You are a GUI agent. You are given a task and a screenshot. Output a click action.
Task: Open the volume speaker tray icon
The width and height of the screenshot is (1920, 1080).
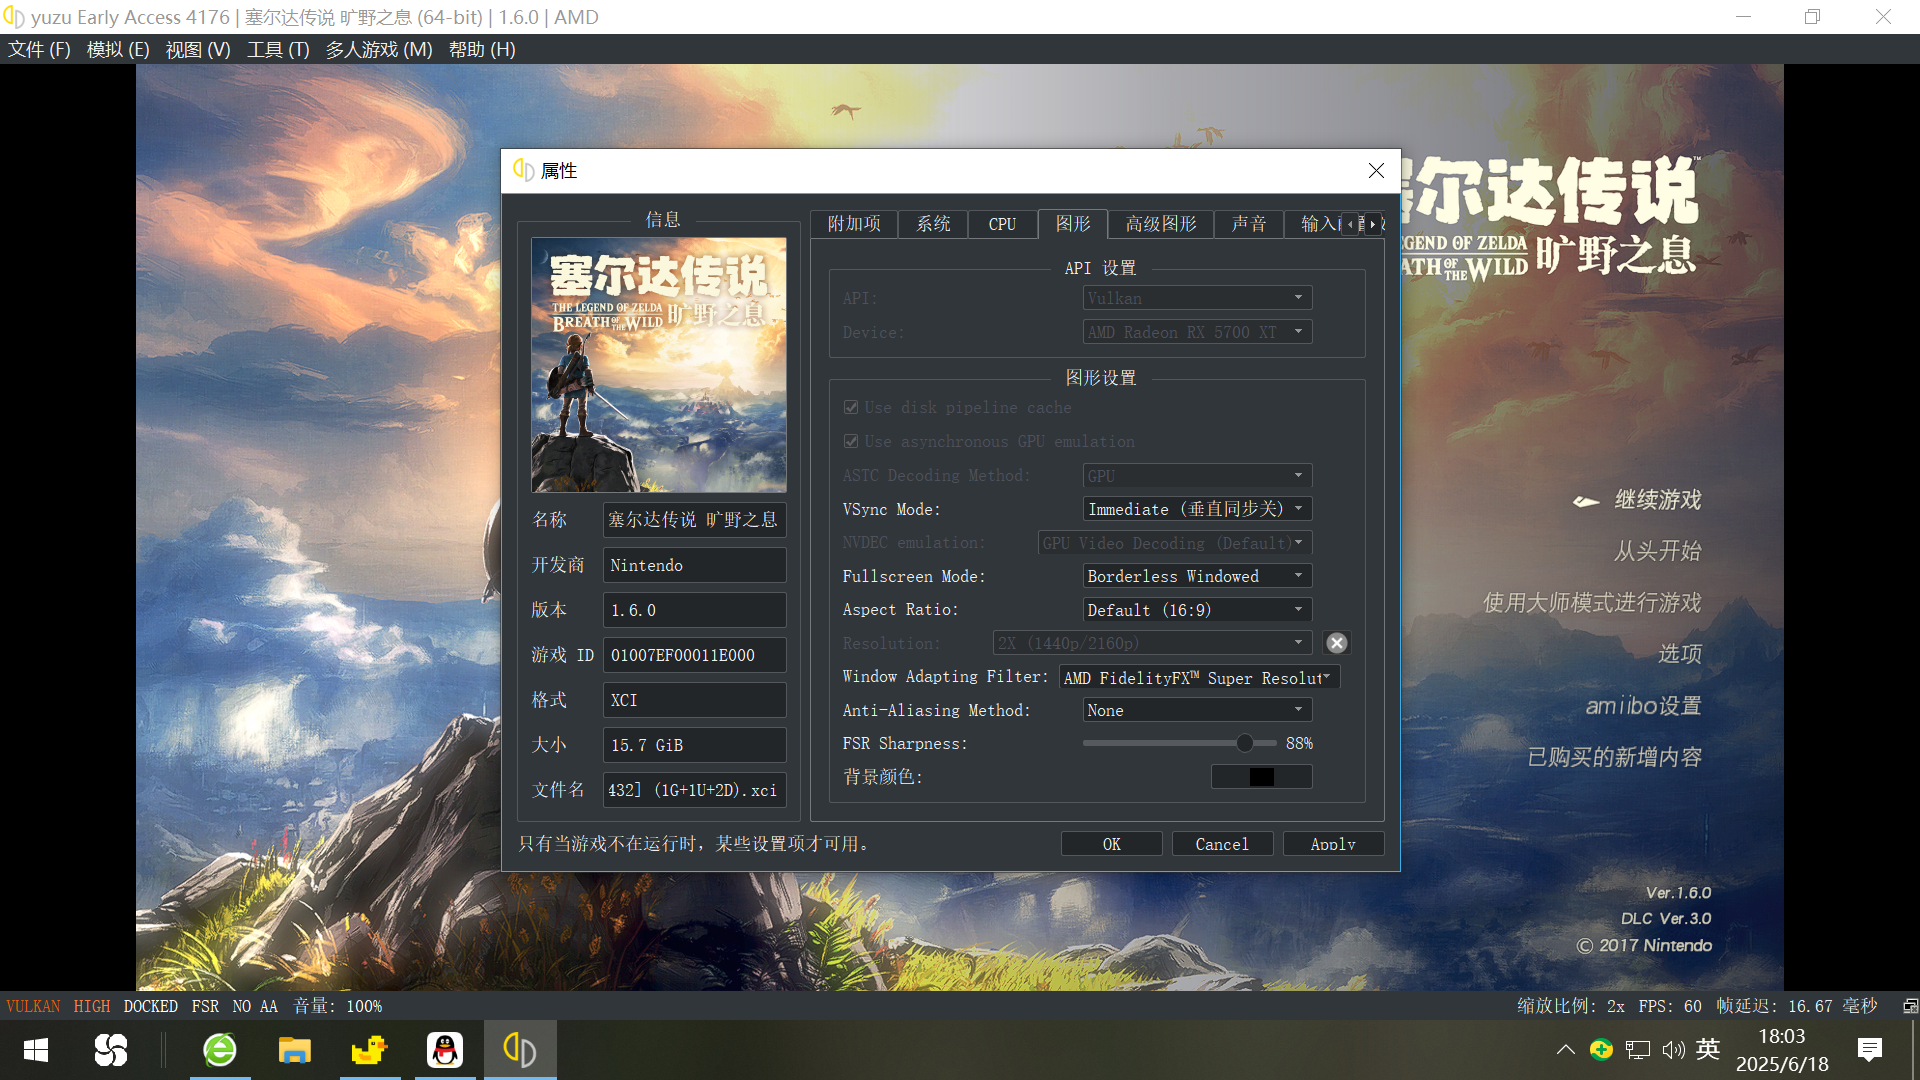coord(1673,1049)
